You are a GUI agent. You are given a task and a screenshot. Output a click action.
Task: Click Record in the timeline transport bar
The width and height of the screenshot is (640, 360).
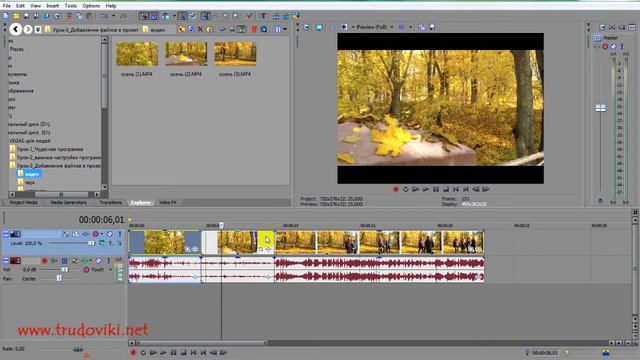click(x=133, y=353)
